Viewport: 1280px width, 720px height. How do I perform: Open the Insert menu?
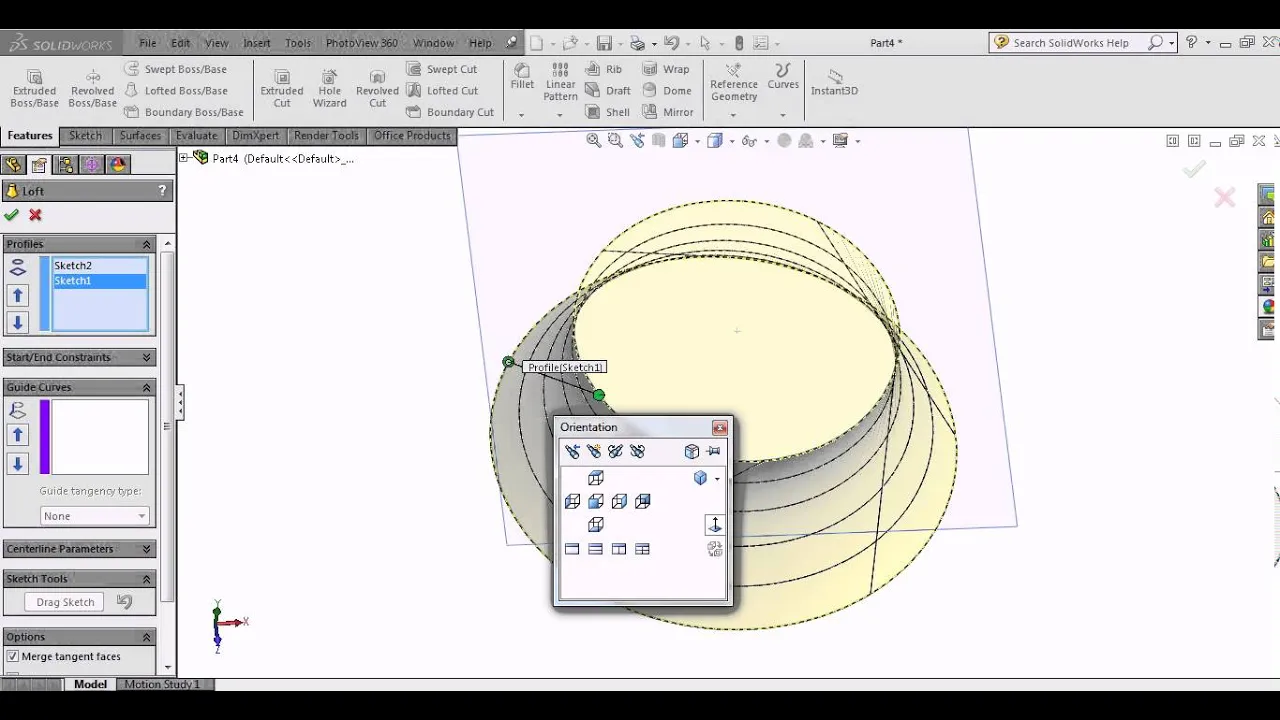click(256, 43)
